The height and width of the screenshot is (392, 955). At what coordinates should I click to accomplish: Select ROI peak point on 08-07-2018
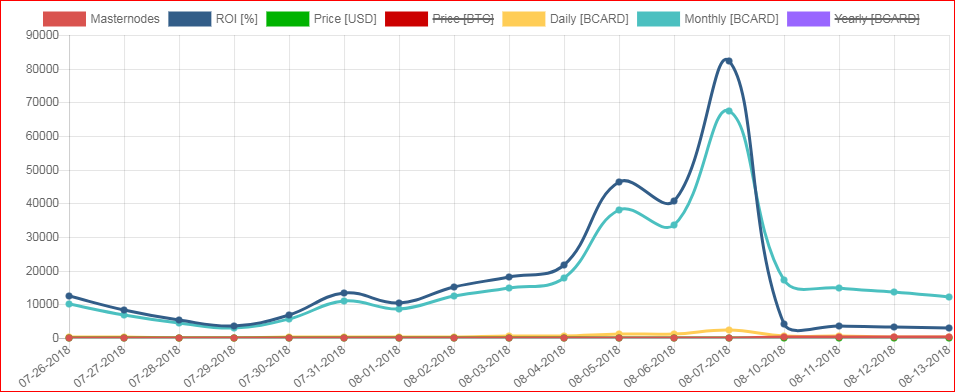(x=728, y=61)
